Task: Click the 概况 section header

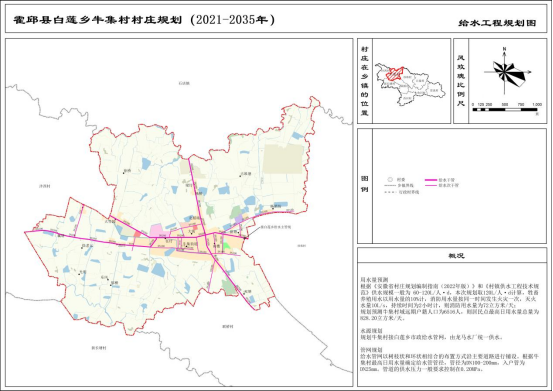Action: tap(456, 256)
